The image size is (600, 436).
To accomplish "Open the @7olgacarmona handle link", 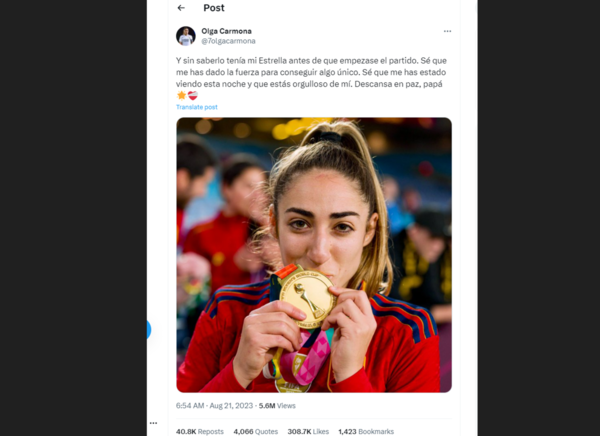I will point(228,41).
